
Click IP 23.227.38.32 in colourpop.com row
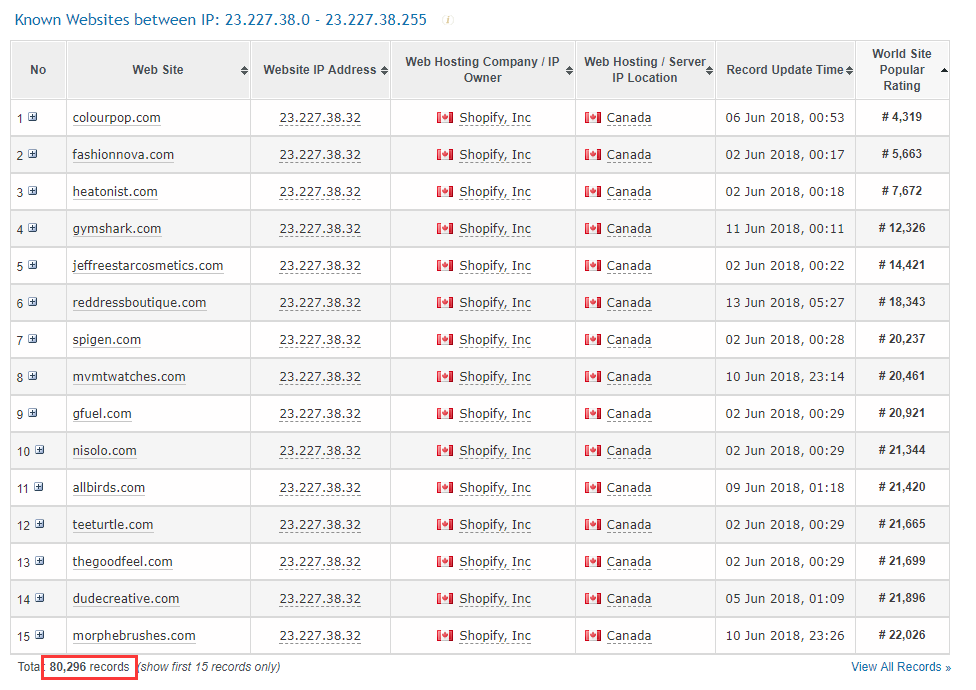click(x=320, y=118)
